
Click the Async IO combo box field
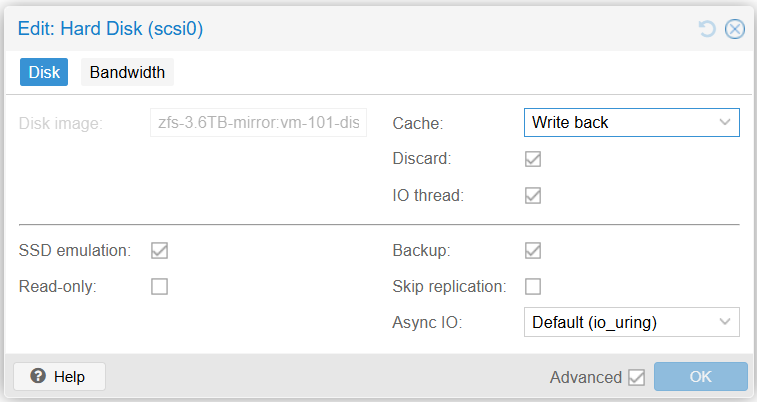coord(618,322)
